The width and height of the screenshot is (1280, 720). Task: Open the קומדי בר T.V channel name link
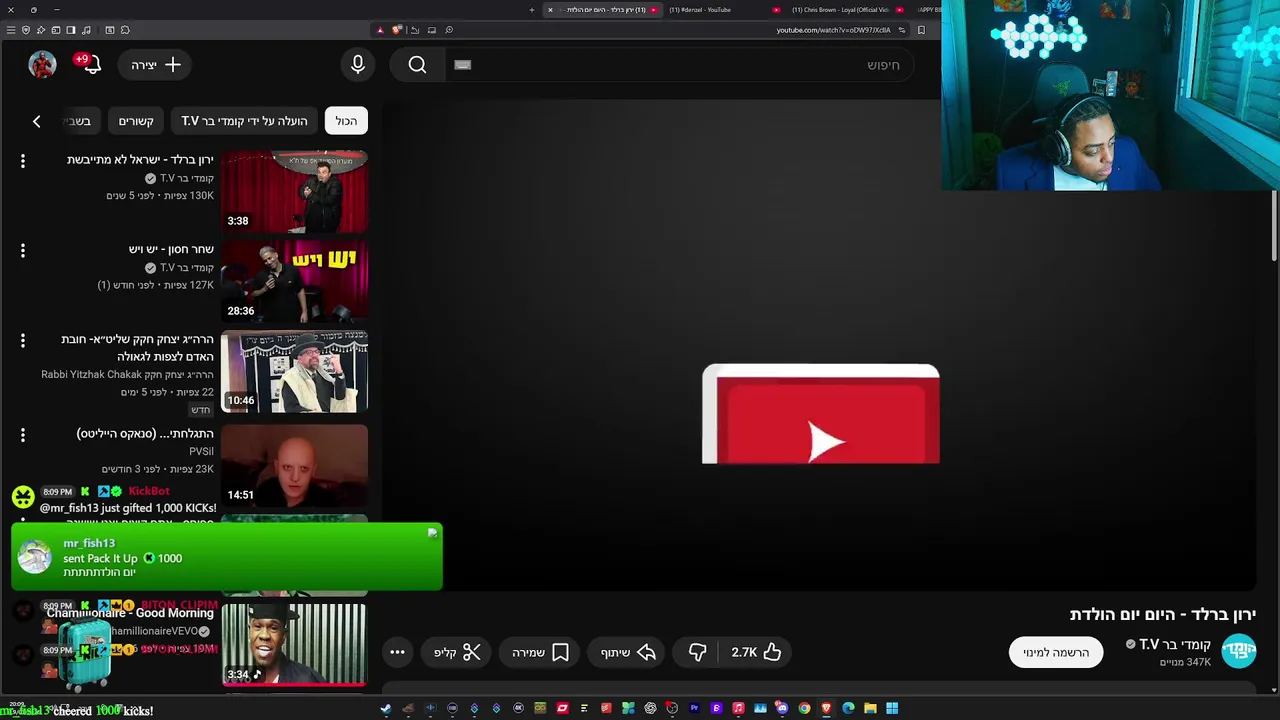[1174, 644]
